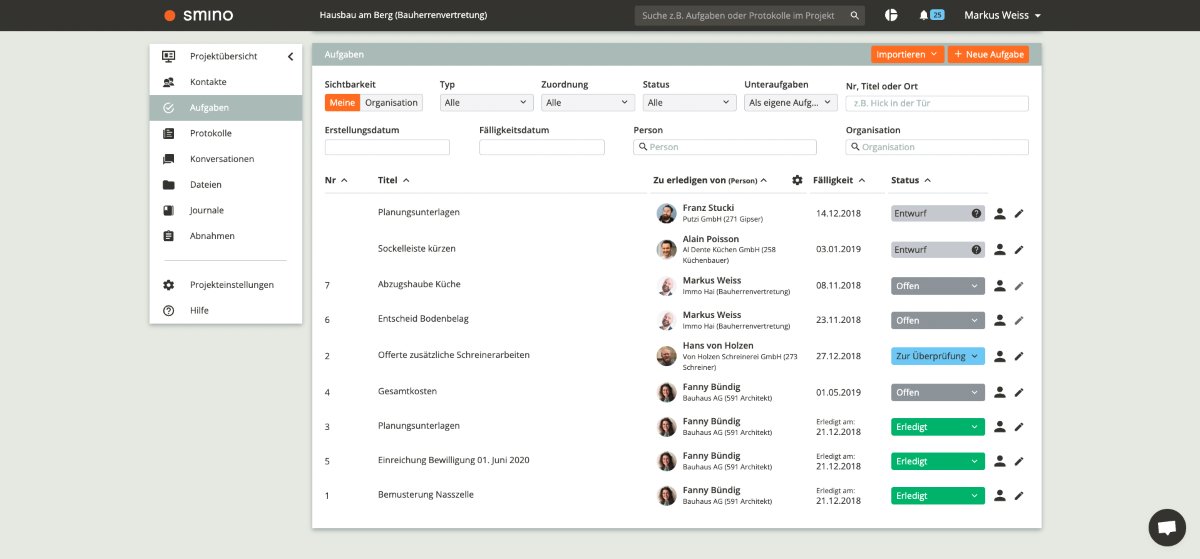Open the Importieren dropdown button
This screenshot has height=559, width=1200.
coord(907,54)
